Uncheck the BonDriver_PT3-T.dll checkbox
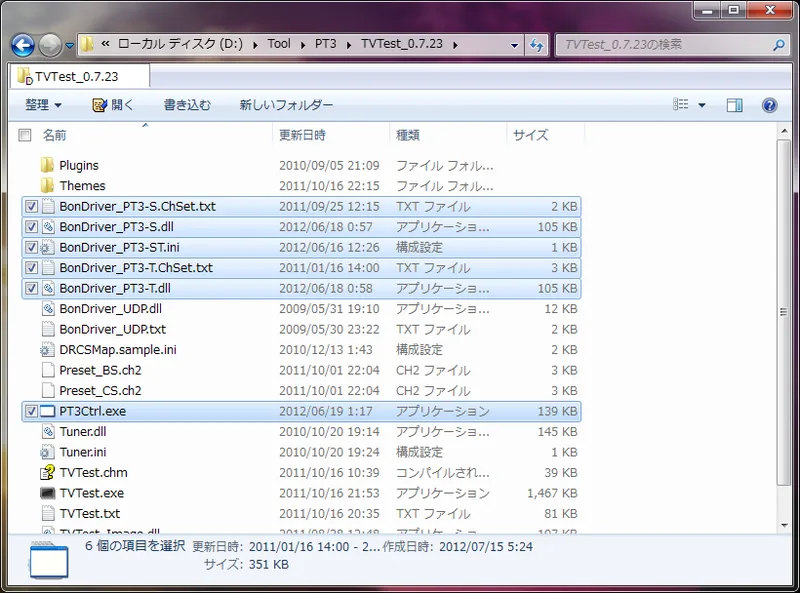Screen dimensions: 800x593 (32, 288)
